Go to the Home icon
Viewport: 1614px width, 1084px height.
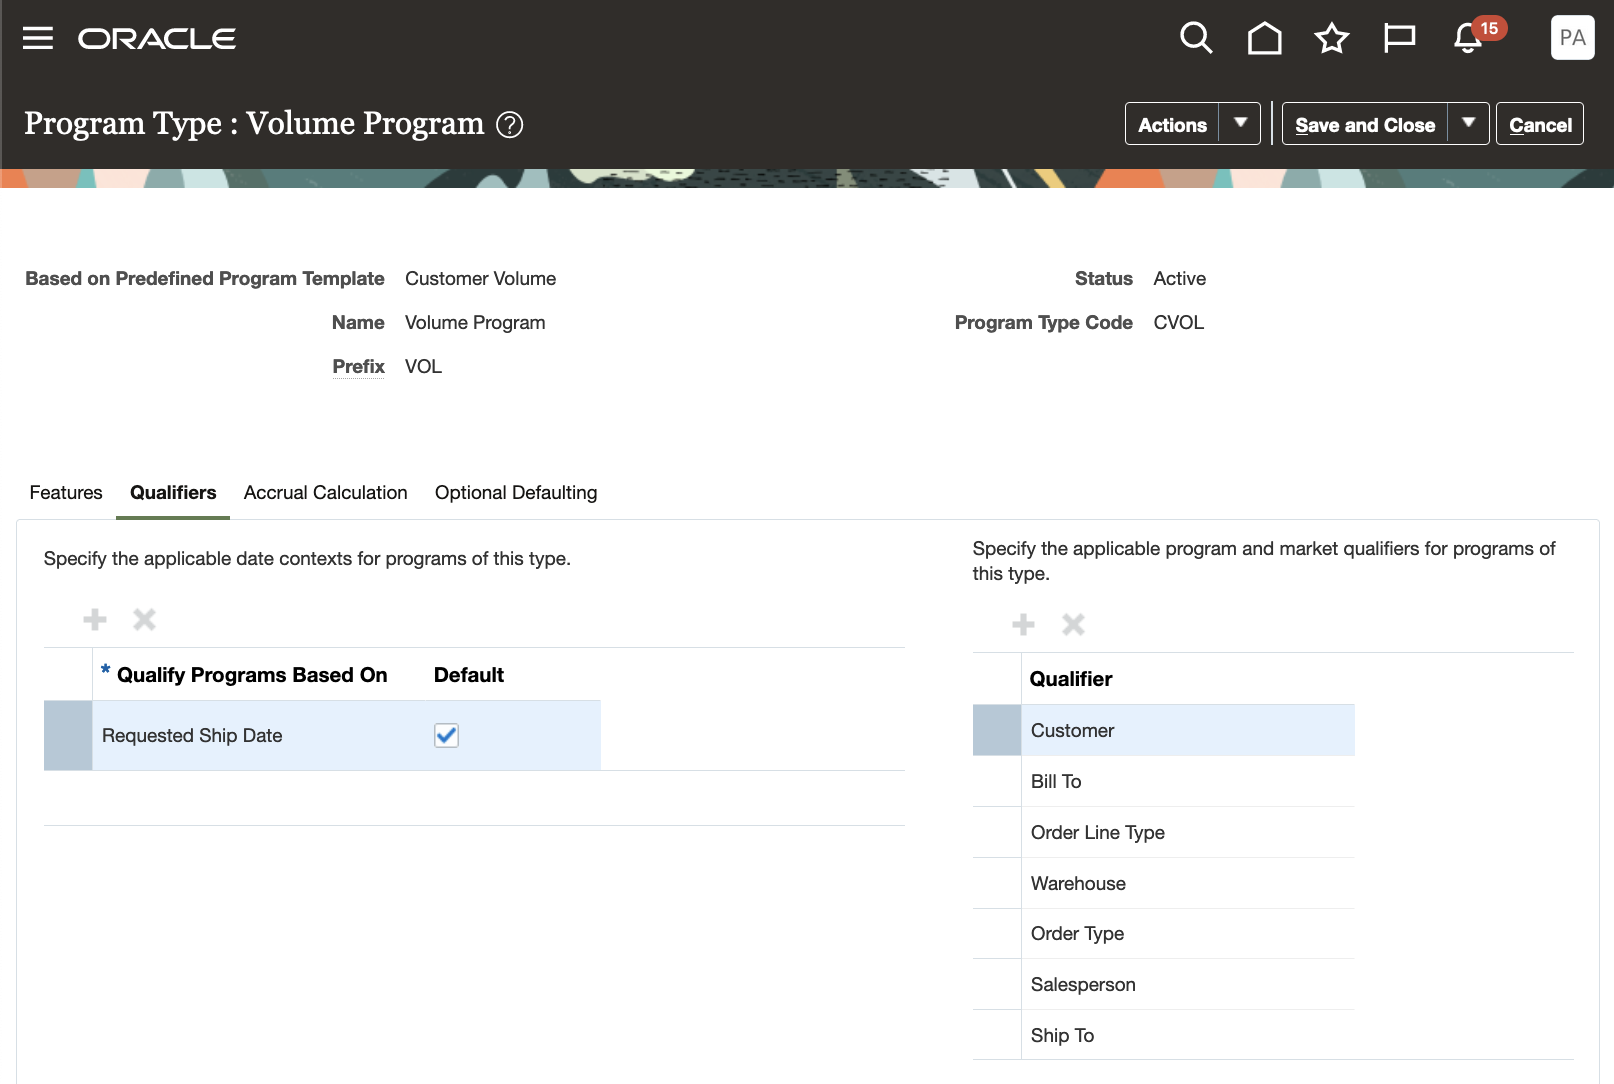(1264, 38)
